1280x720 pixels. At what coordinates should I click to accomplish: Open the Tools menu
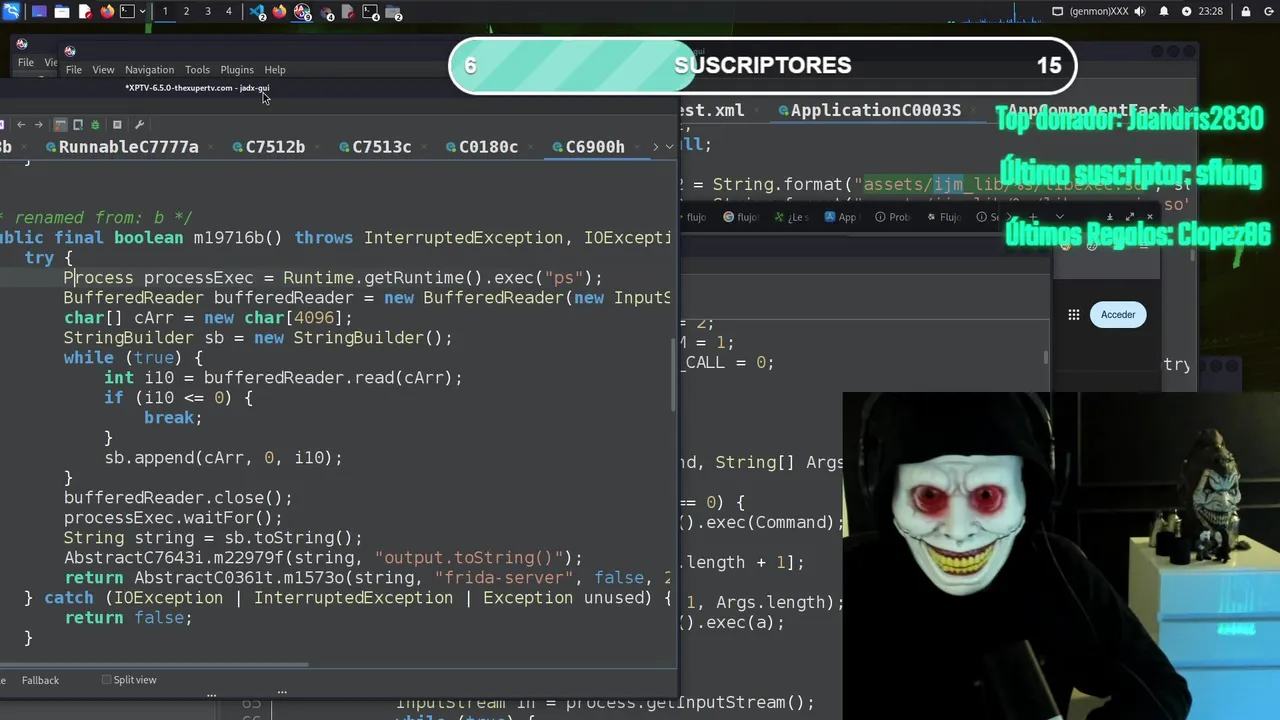197,70
